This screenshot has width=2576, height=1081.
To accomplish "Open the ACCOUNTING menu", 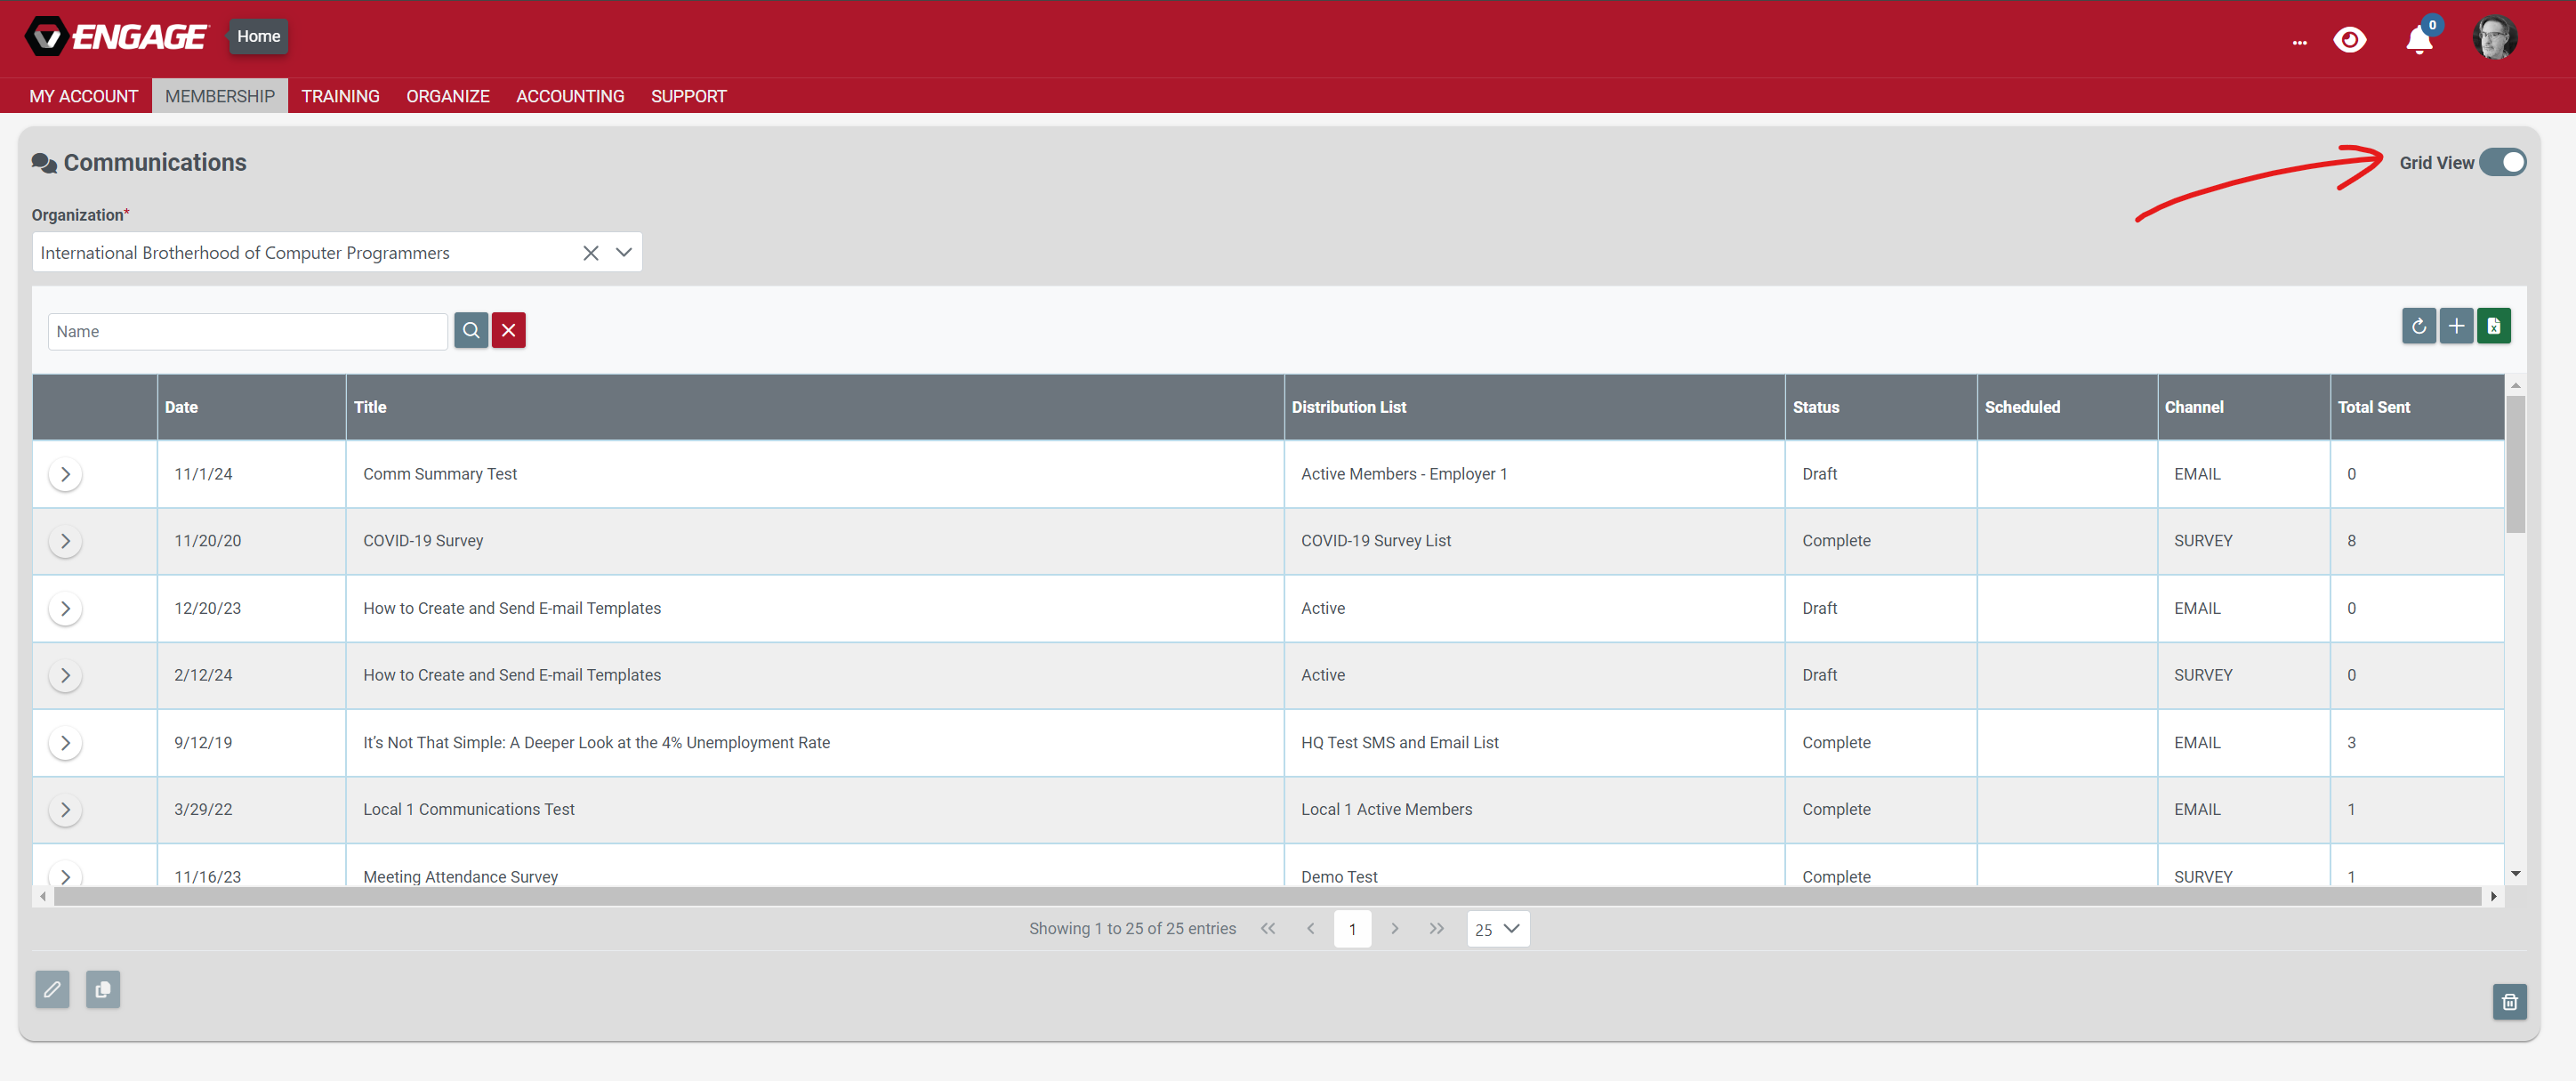I will (x=570, y=96).
